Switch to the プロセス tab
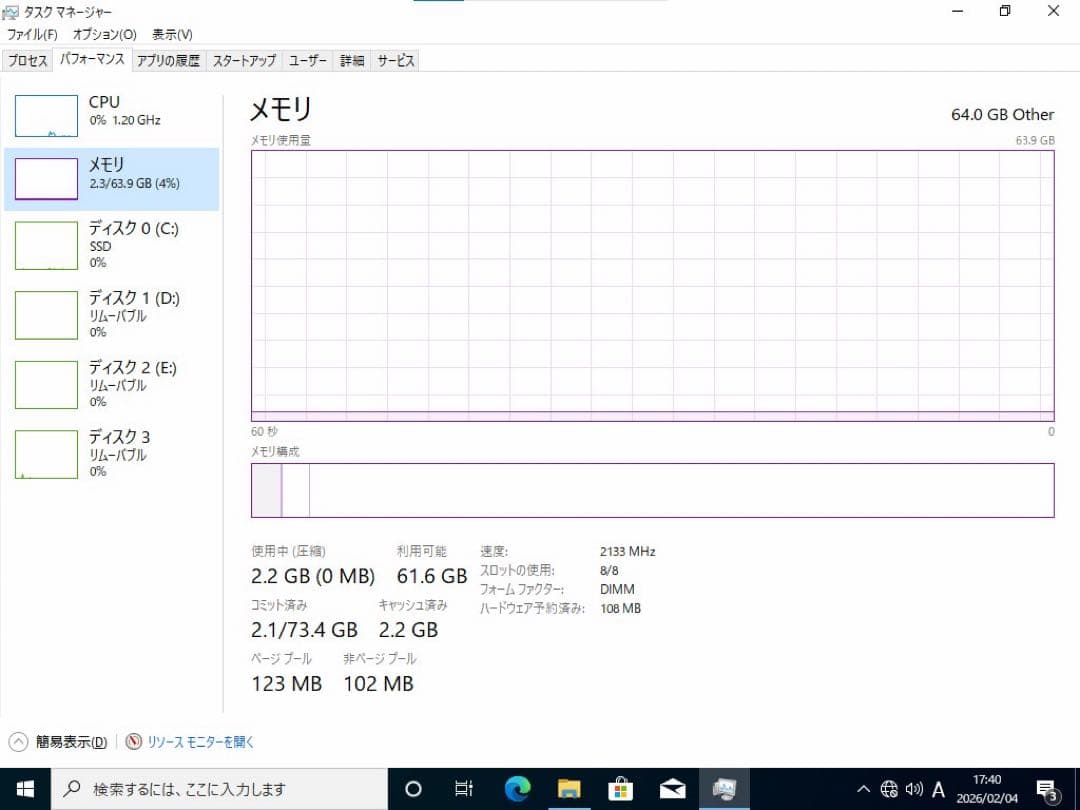The image size is (1080, 810). pyautogui.click(x=27, y=60)
